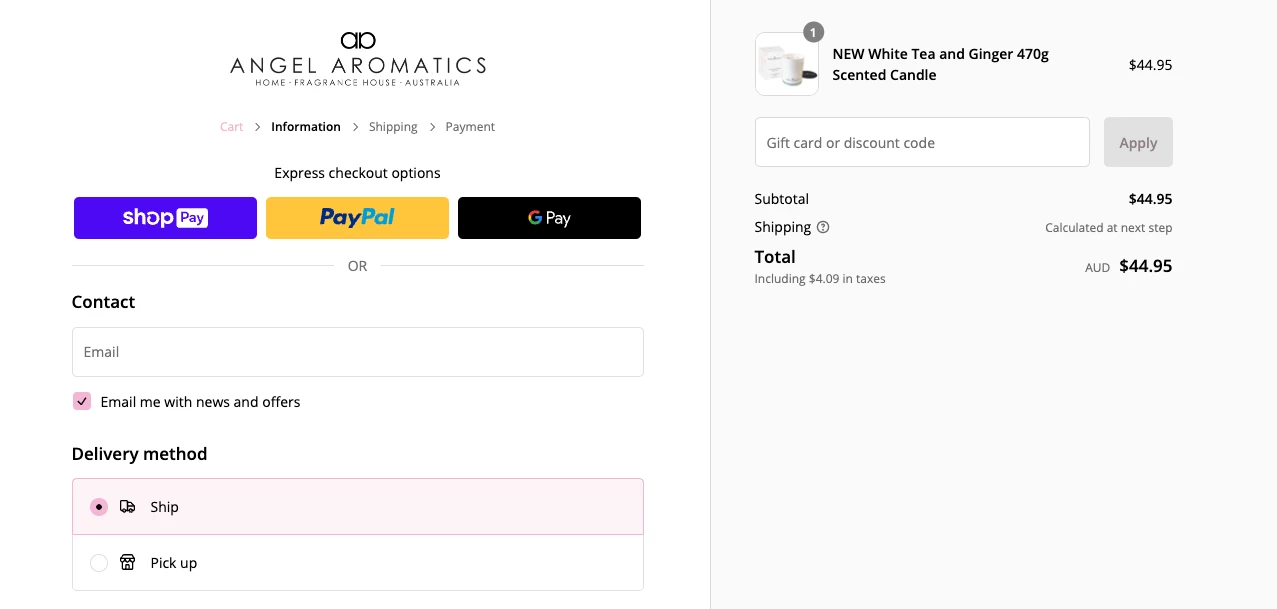Click the delivery truck icon
The width and height of the screenshot is (1277, 609).
point(127,507)
